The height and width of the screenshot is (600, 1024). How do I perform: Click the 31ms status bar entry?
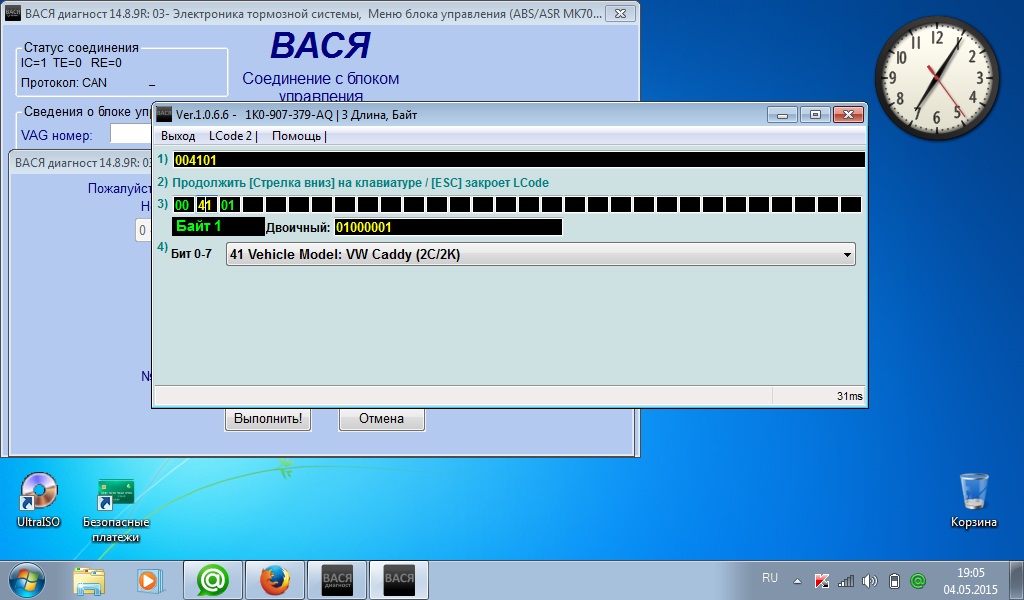849,396
